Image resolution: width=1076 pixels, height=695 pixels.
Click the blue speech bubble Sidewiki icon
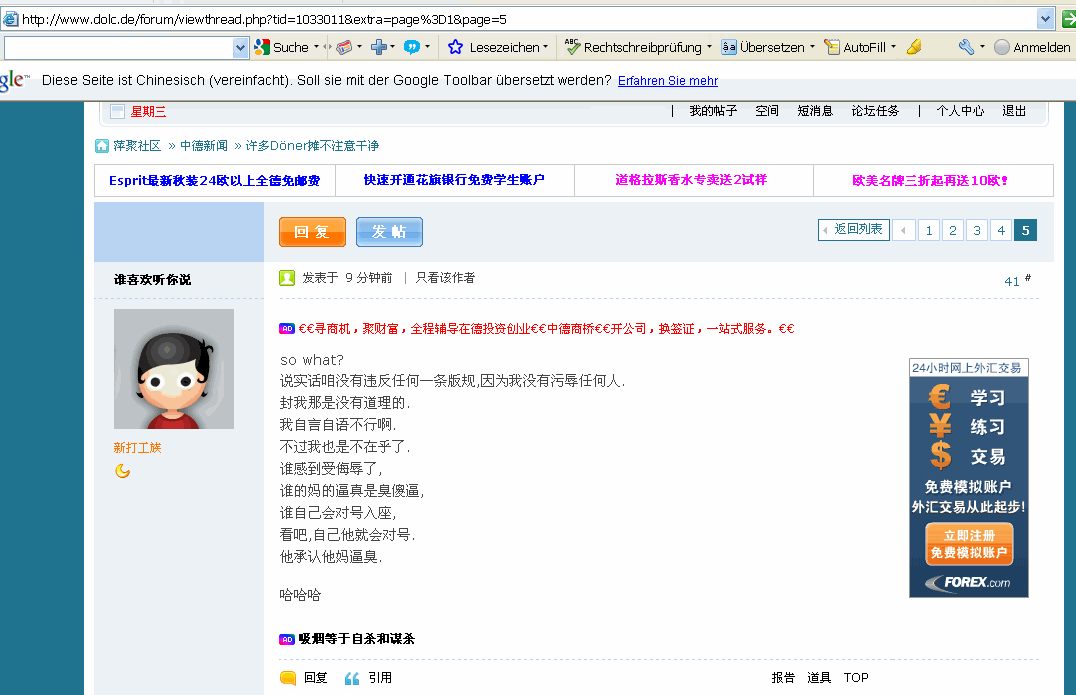pyautogui.click(x=411, y=47)
